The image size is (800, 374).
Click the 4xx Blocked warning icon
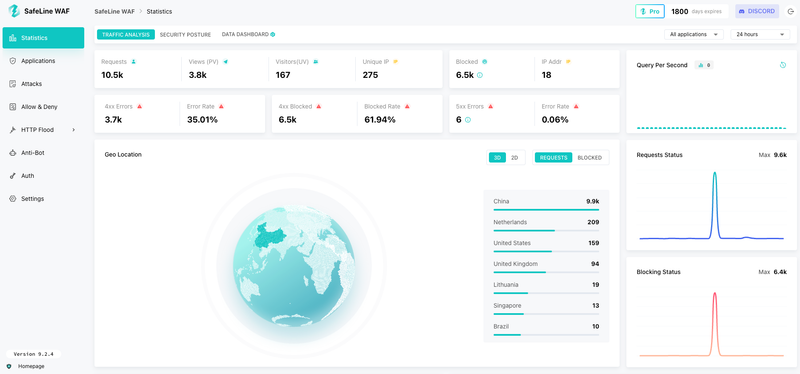point(318,107)
